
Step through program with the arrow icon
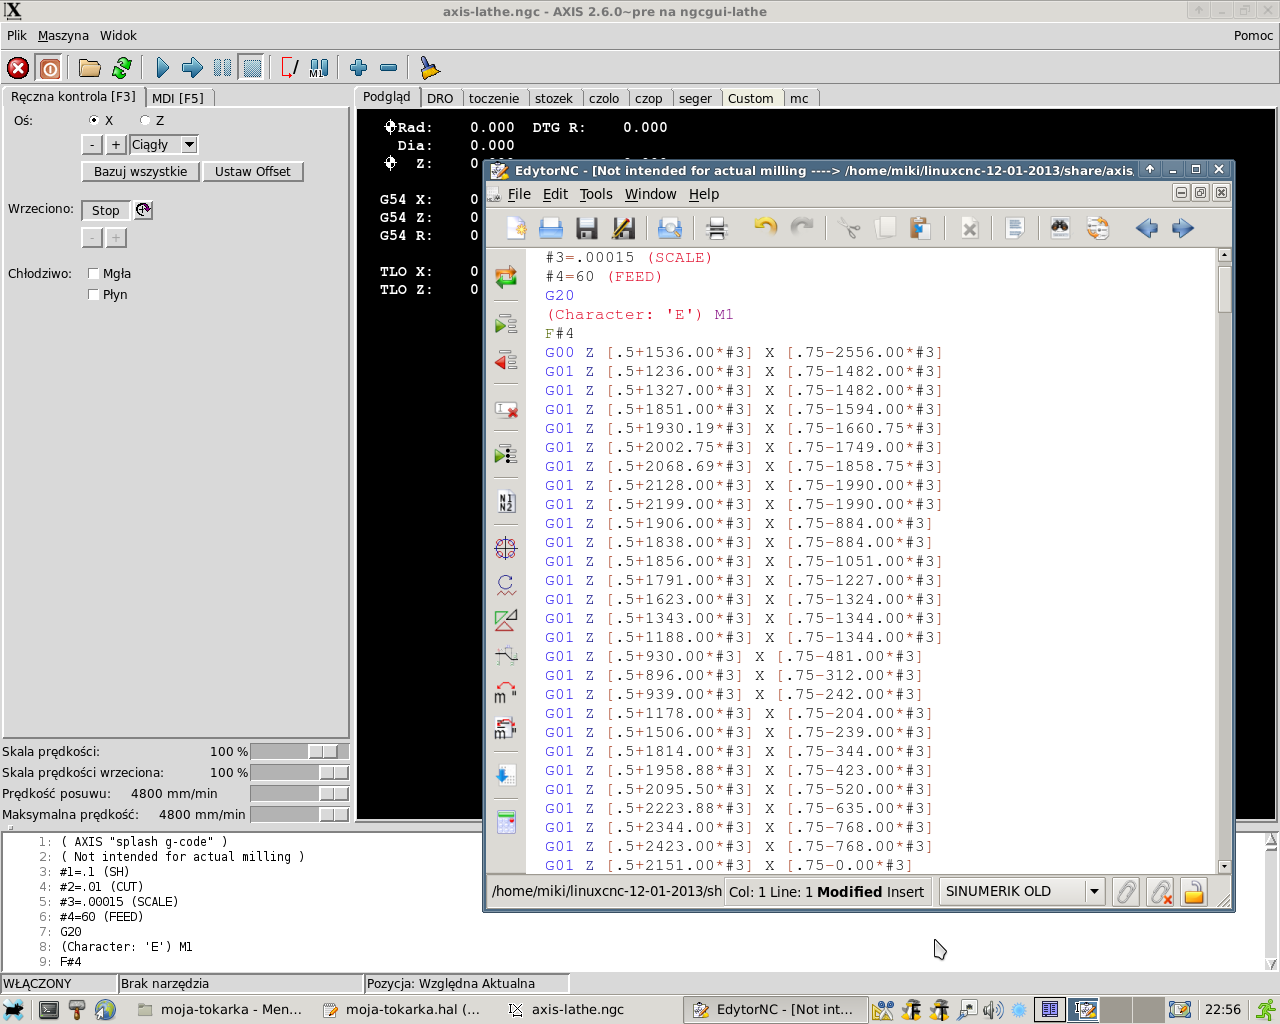[193, 68]
